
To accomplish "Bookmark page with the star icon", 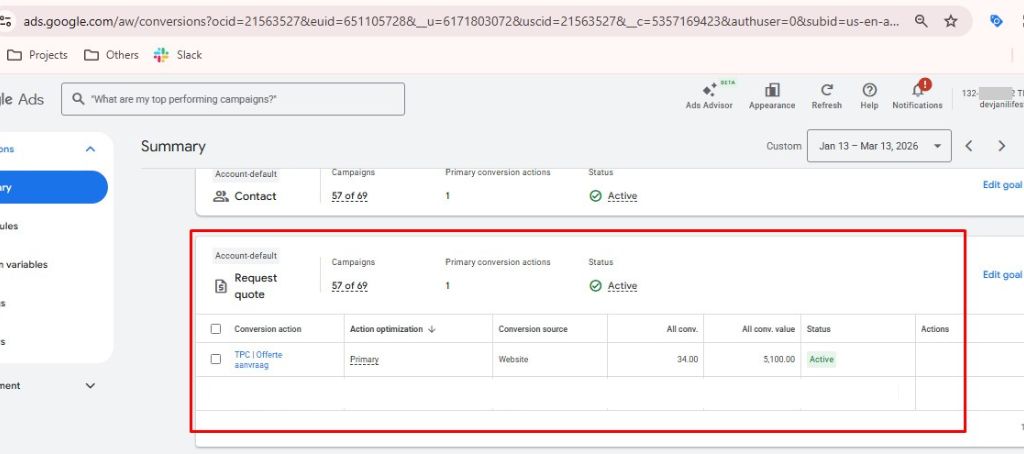I will click(x=950, y=21).
